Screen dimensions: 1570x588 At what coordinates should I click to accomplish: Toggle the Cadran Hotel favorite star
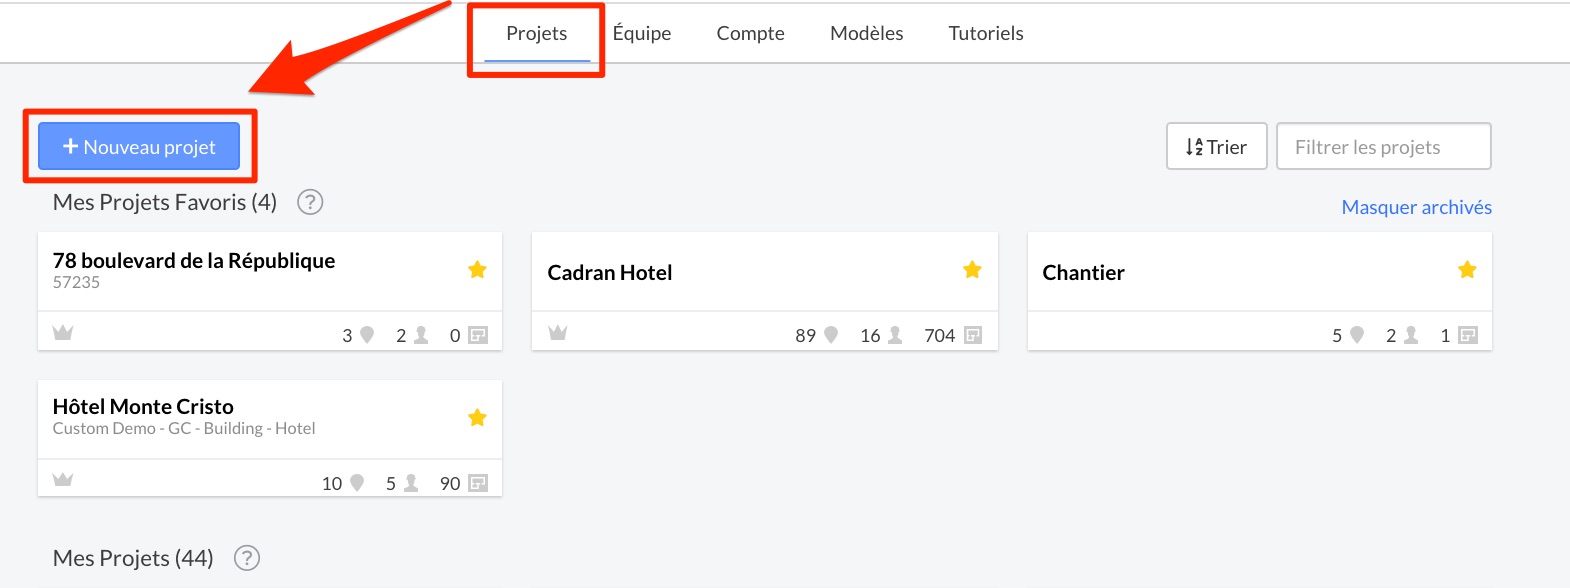click(972, 269)
